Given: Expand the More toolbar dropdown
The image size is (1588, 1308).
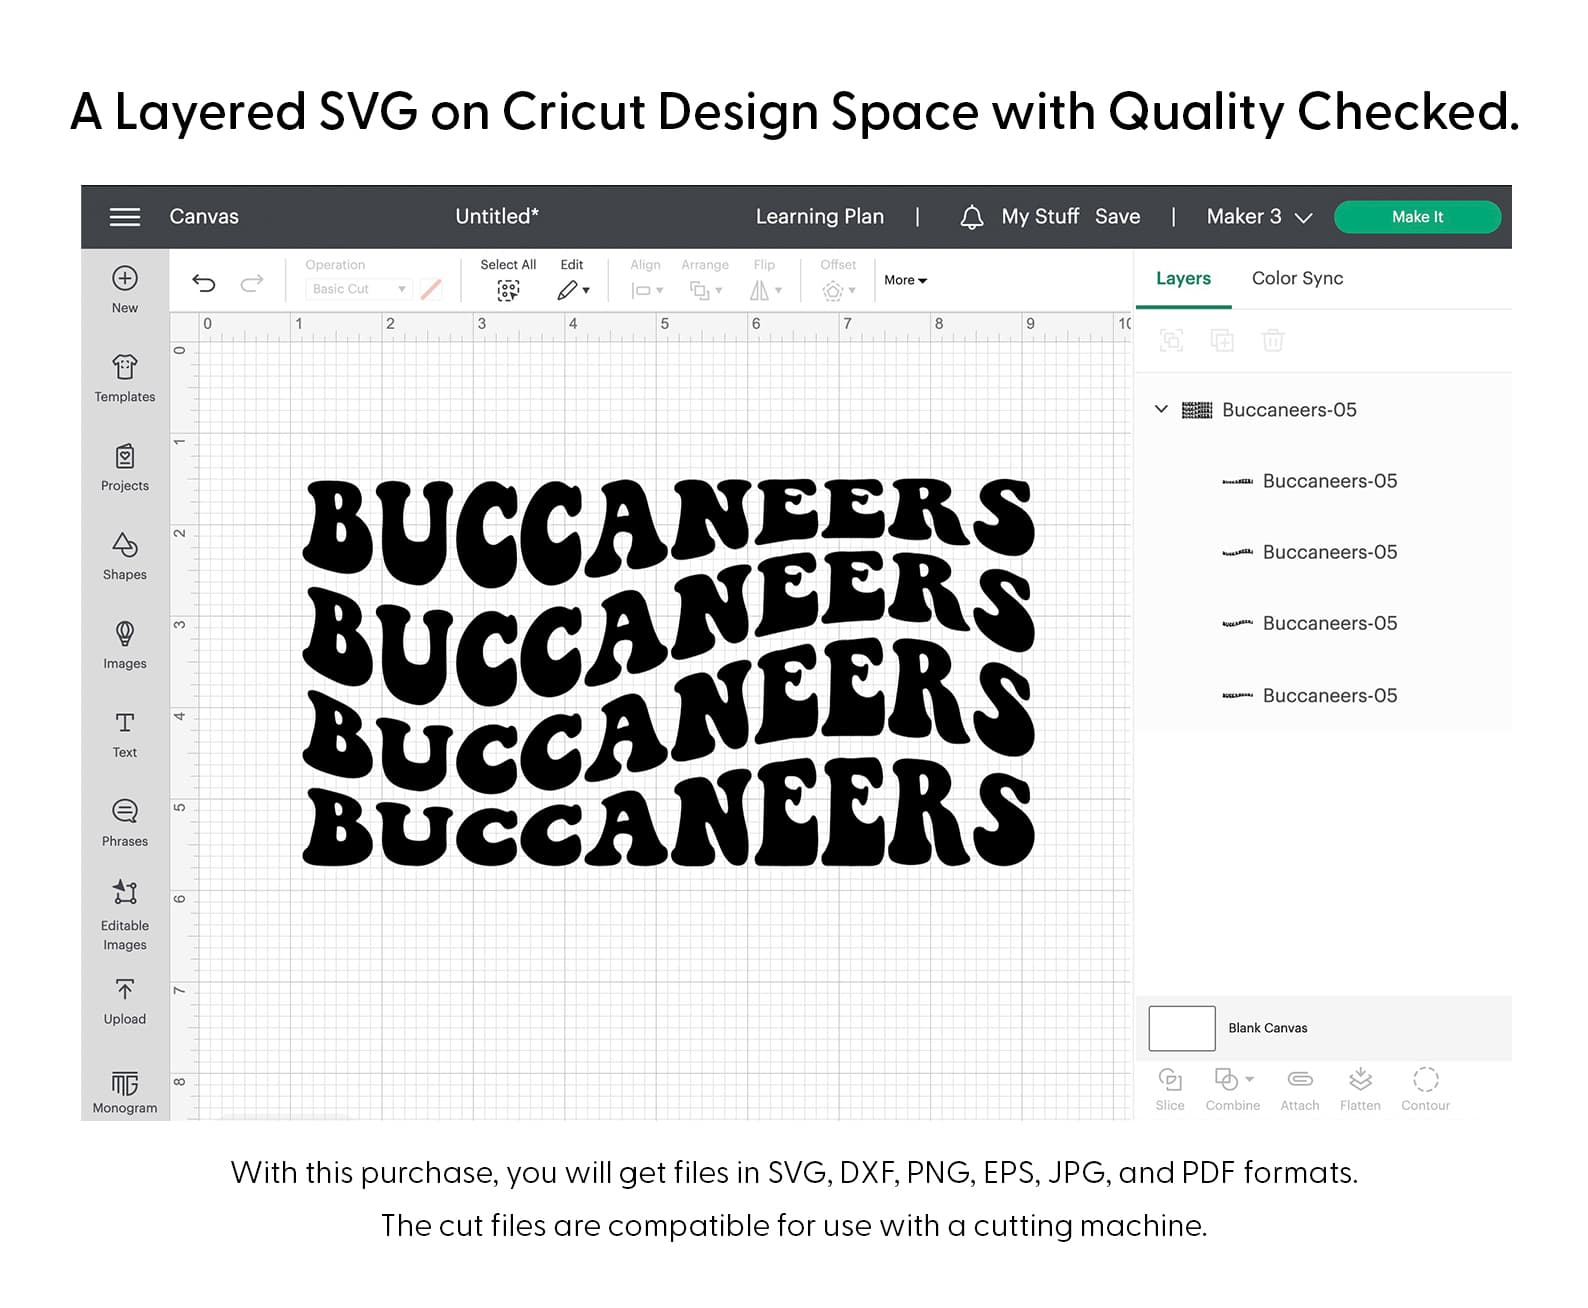Looking at the screenshot, I should pos(905,281).
